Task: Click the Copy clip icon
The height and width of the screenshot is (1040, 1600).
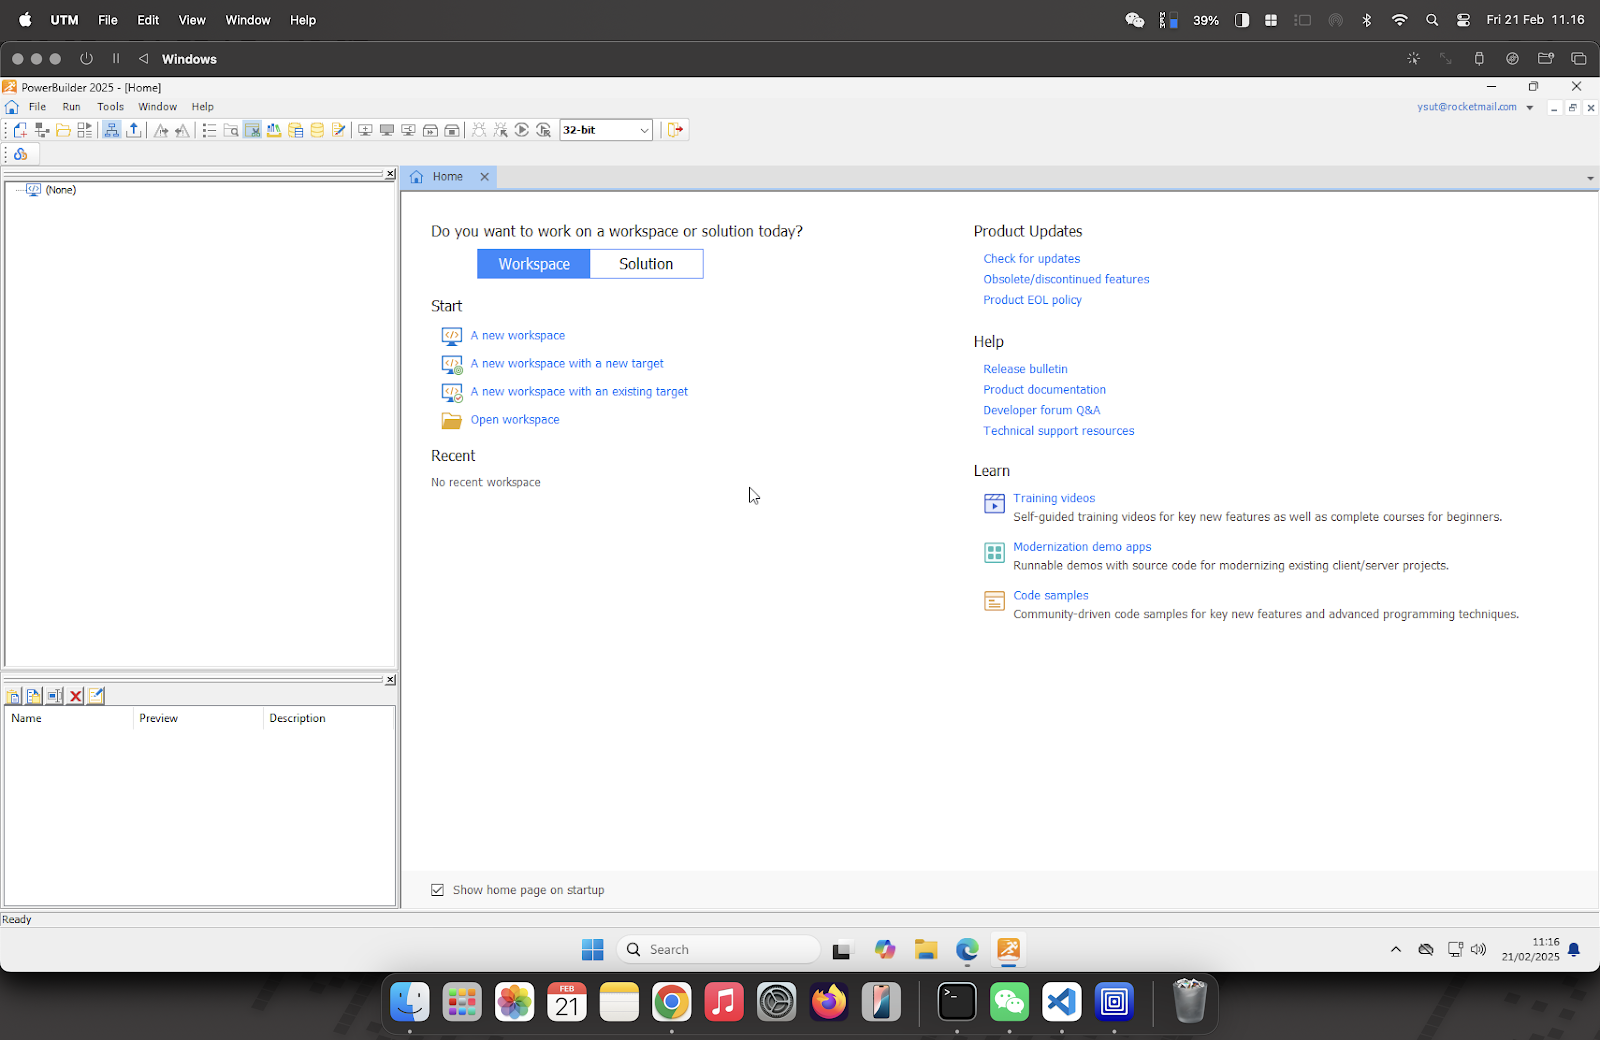Action: point(34,696)
